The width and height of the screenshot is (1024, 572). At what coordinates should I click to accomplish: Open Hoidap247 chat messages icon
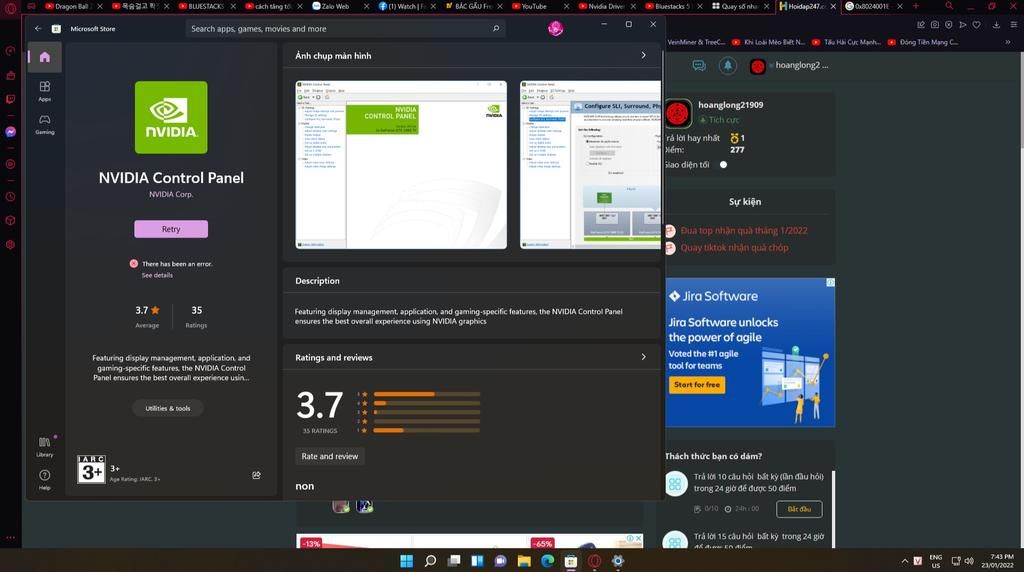click(699, 65)
